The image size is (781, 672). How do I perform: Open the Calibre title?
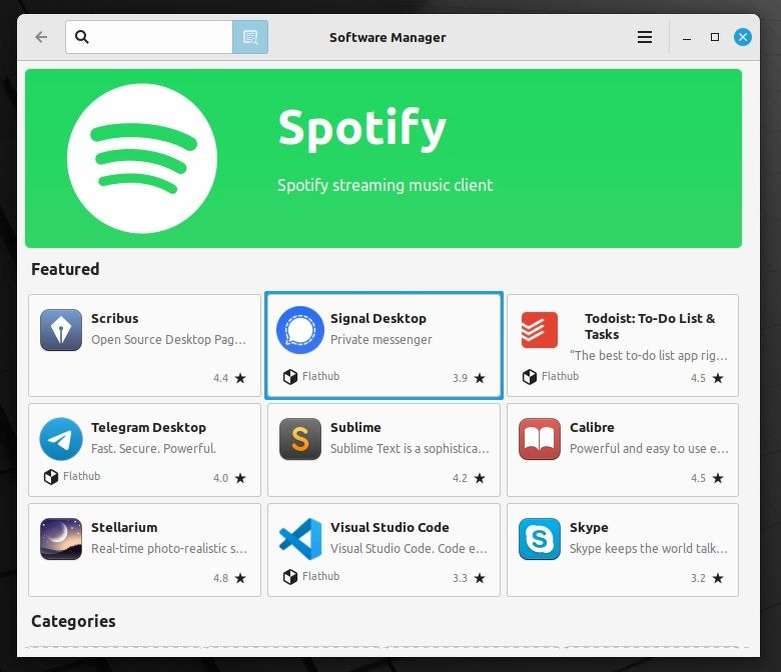point(592,427)
